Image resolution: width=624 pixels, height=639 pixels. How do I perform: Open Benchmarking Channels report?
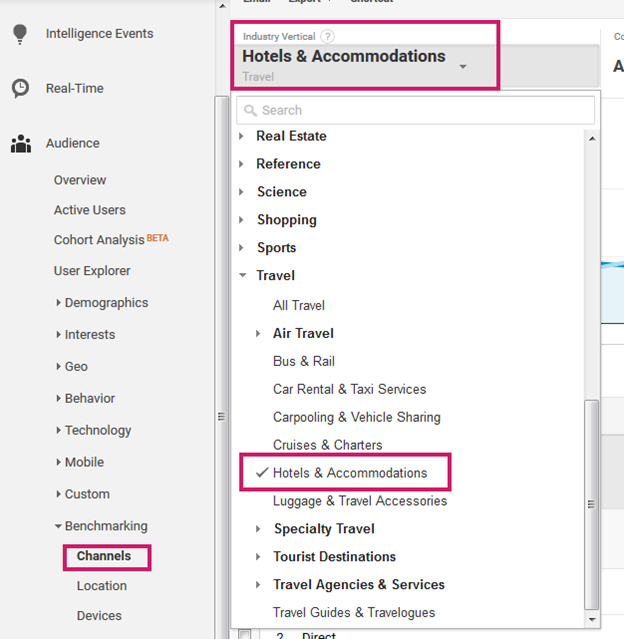104,556
